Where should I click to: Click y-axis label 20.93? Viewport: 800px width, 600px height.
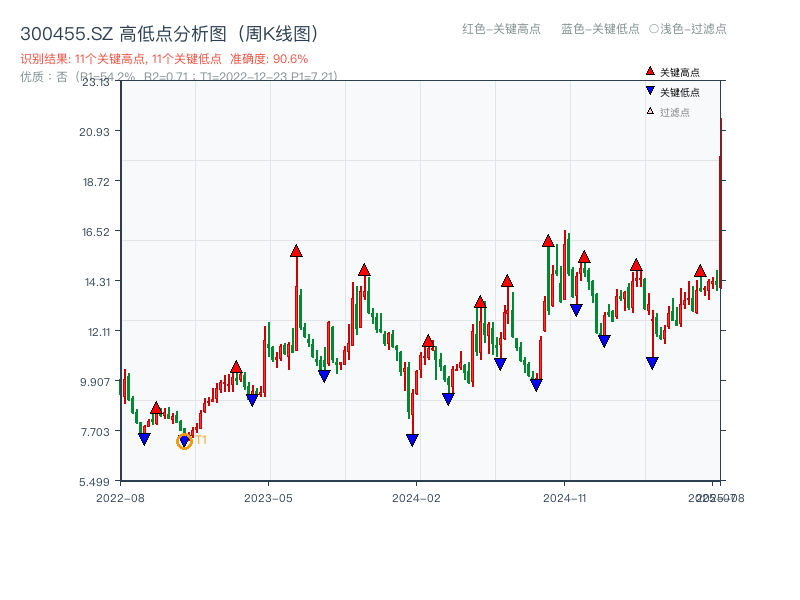point(94,132)
